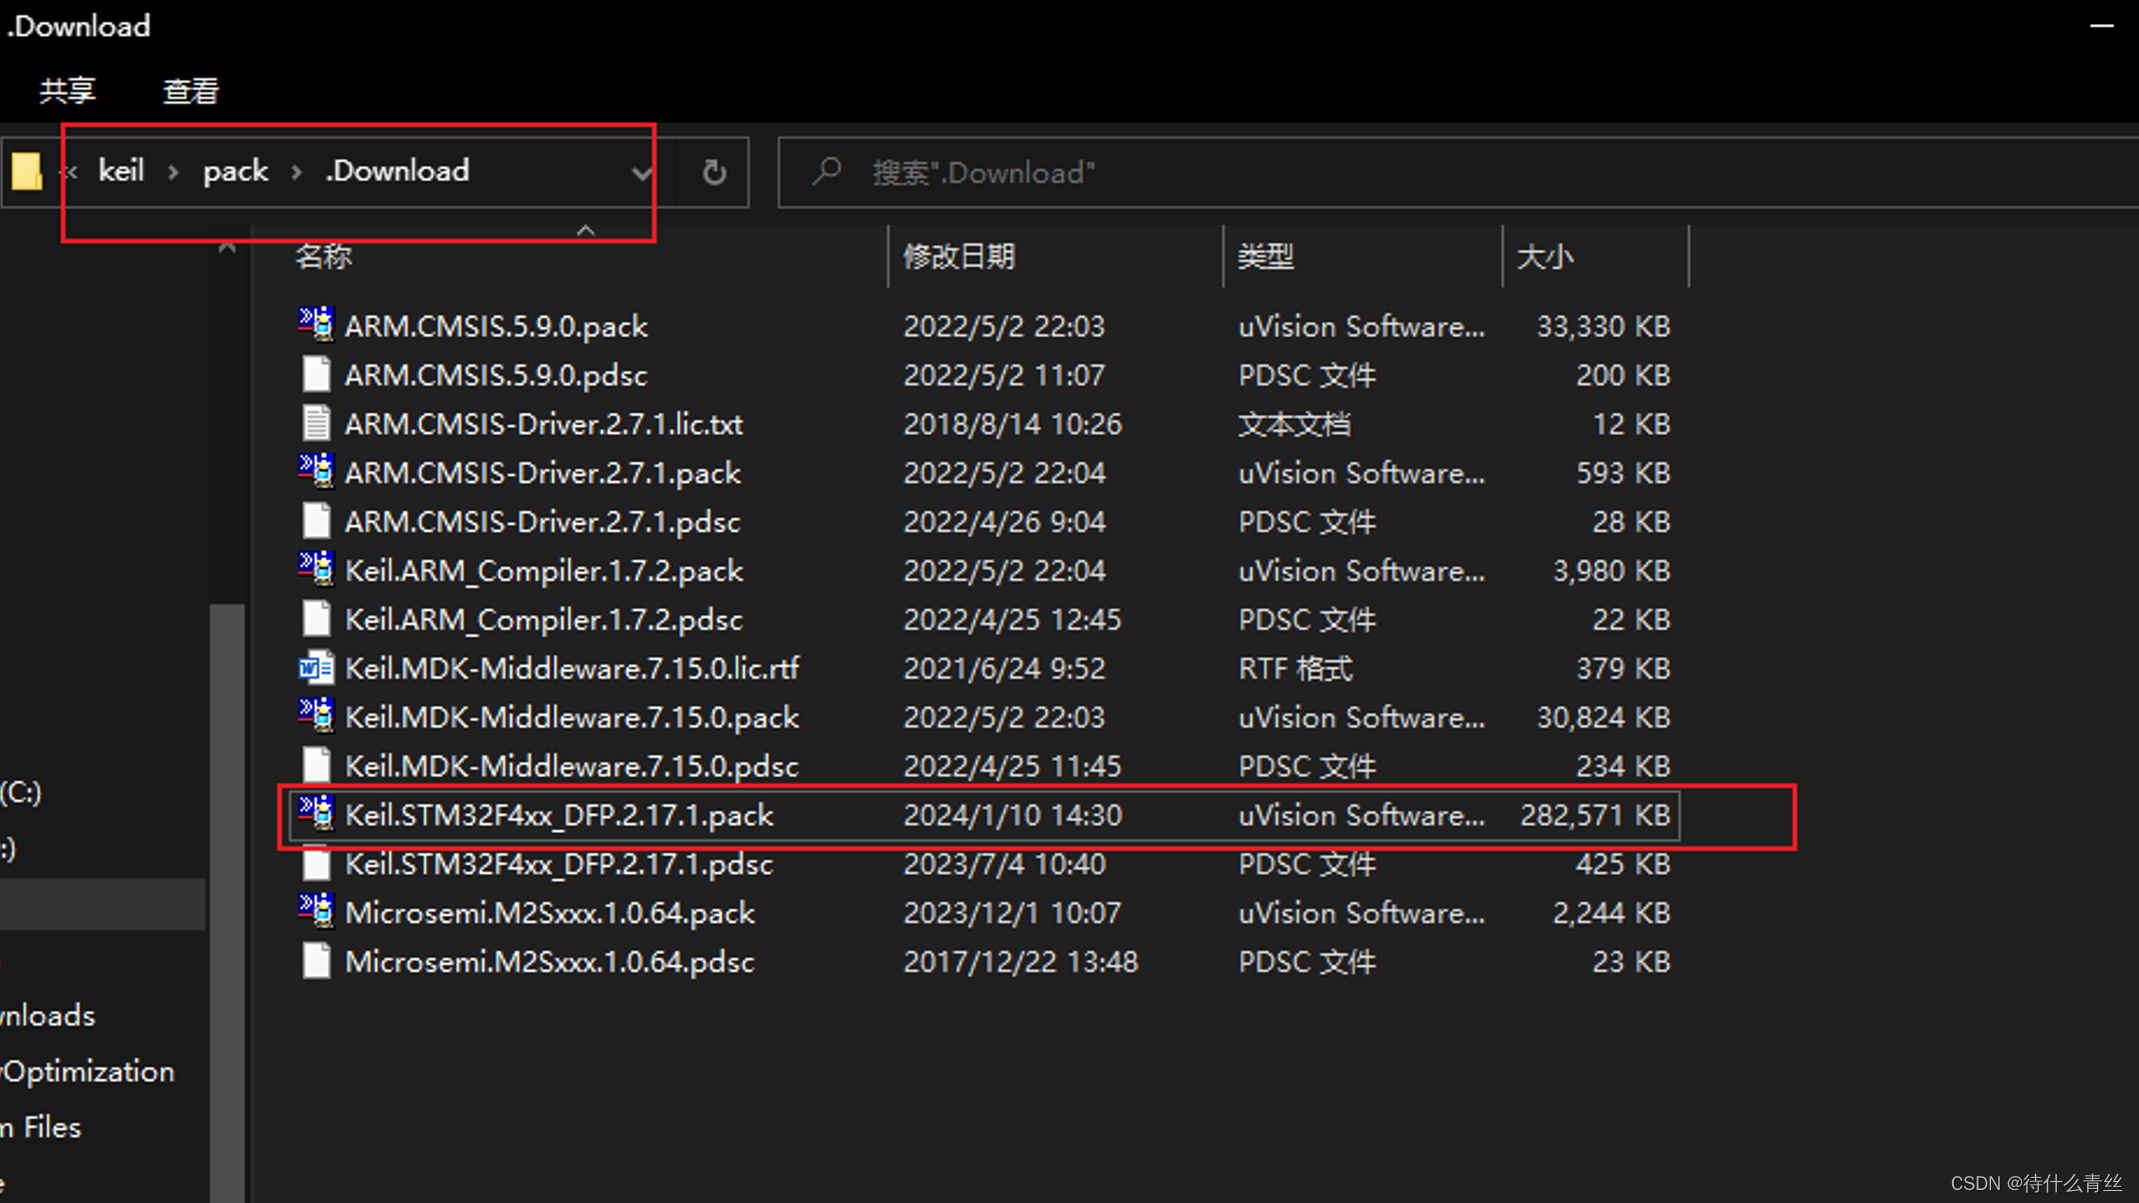Open the 共享 ribbon tab
Screen dimensions: 2139x1203
[67, 91]
